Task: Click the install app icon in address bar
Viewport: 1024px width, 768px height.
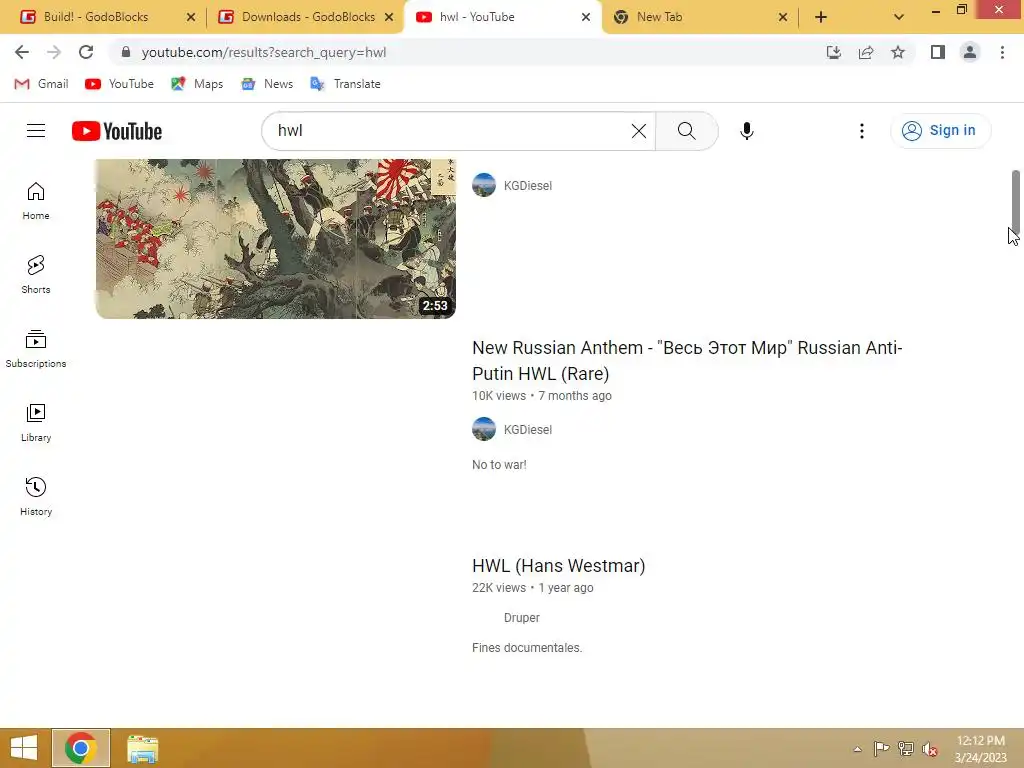Action: pyautogui.click(x=833, y=52)
